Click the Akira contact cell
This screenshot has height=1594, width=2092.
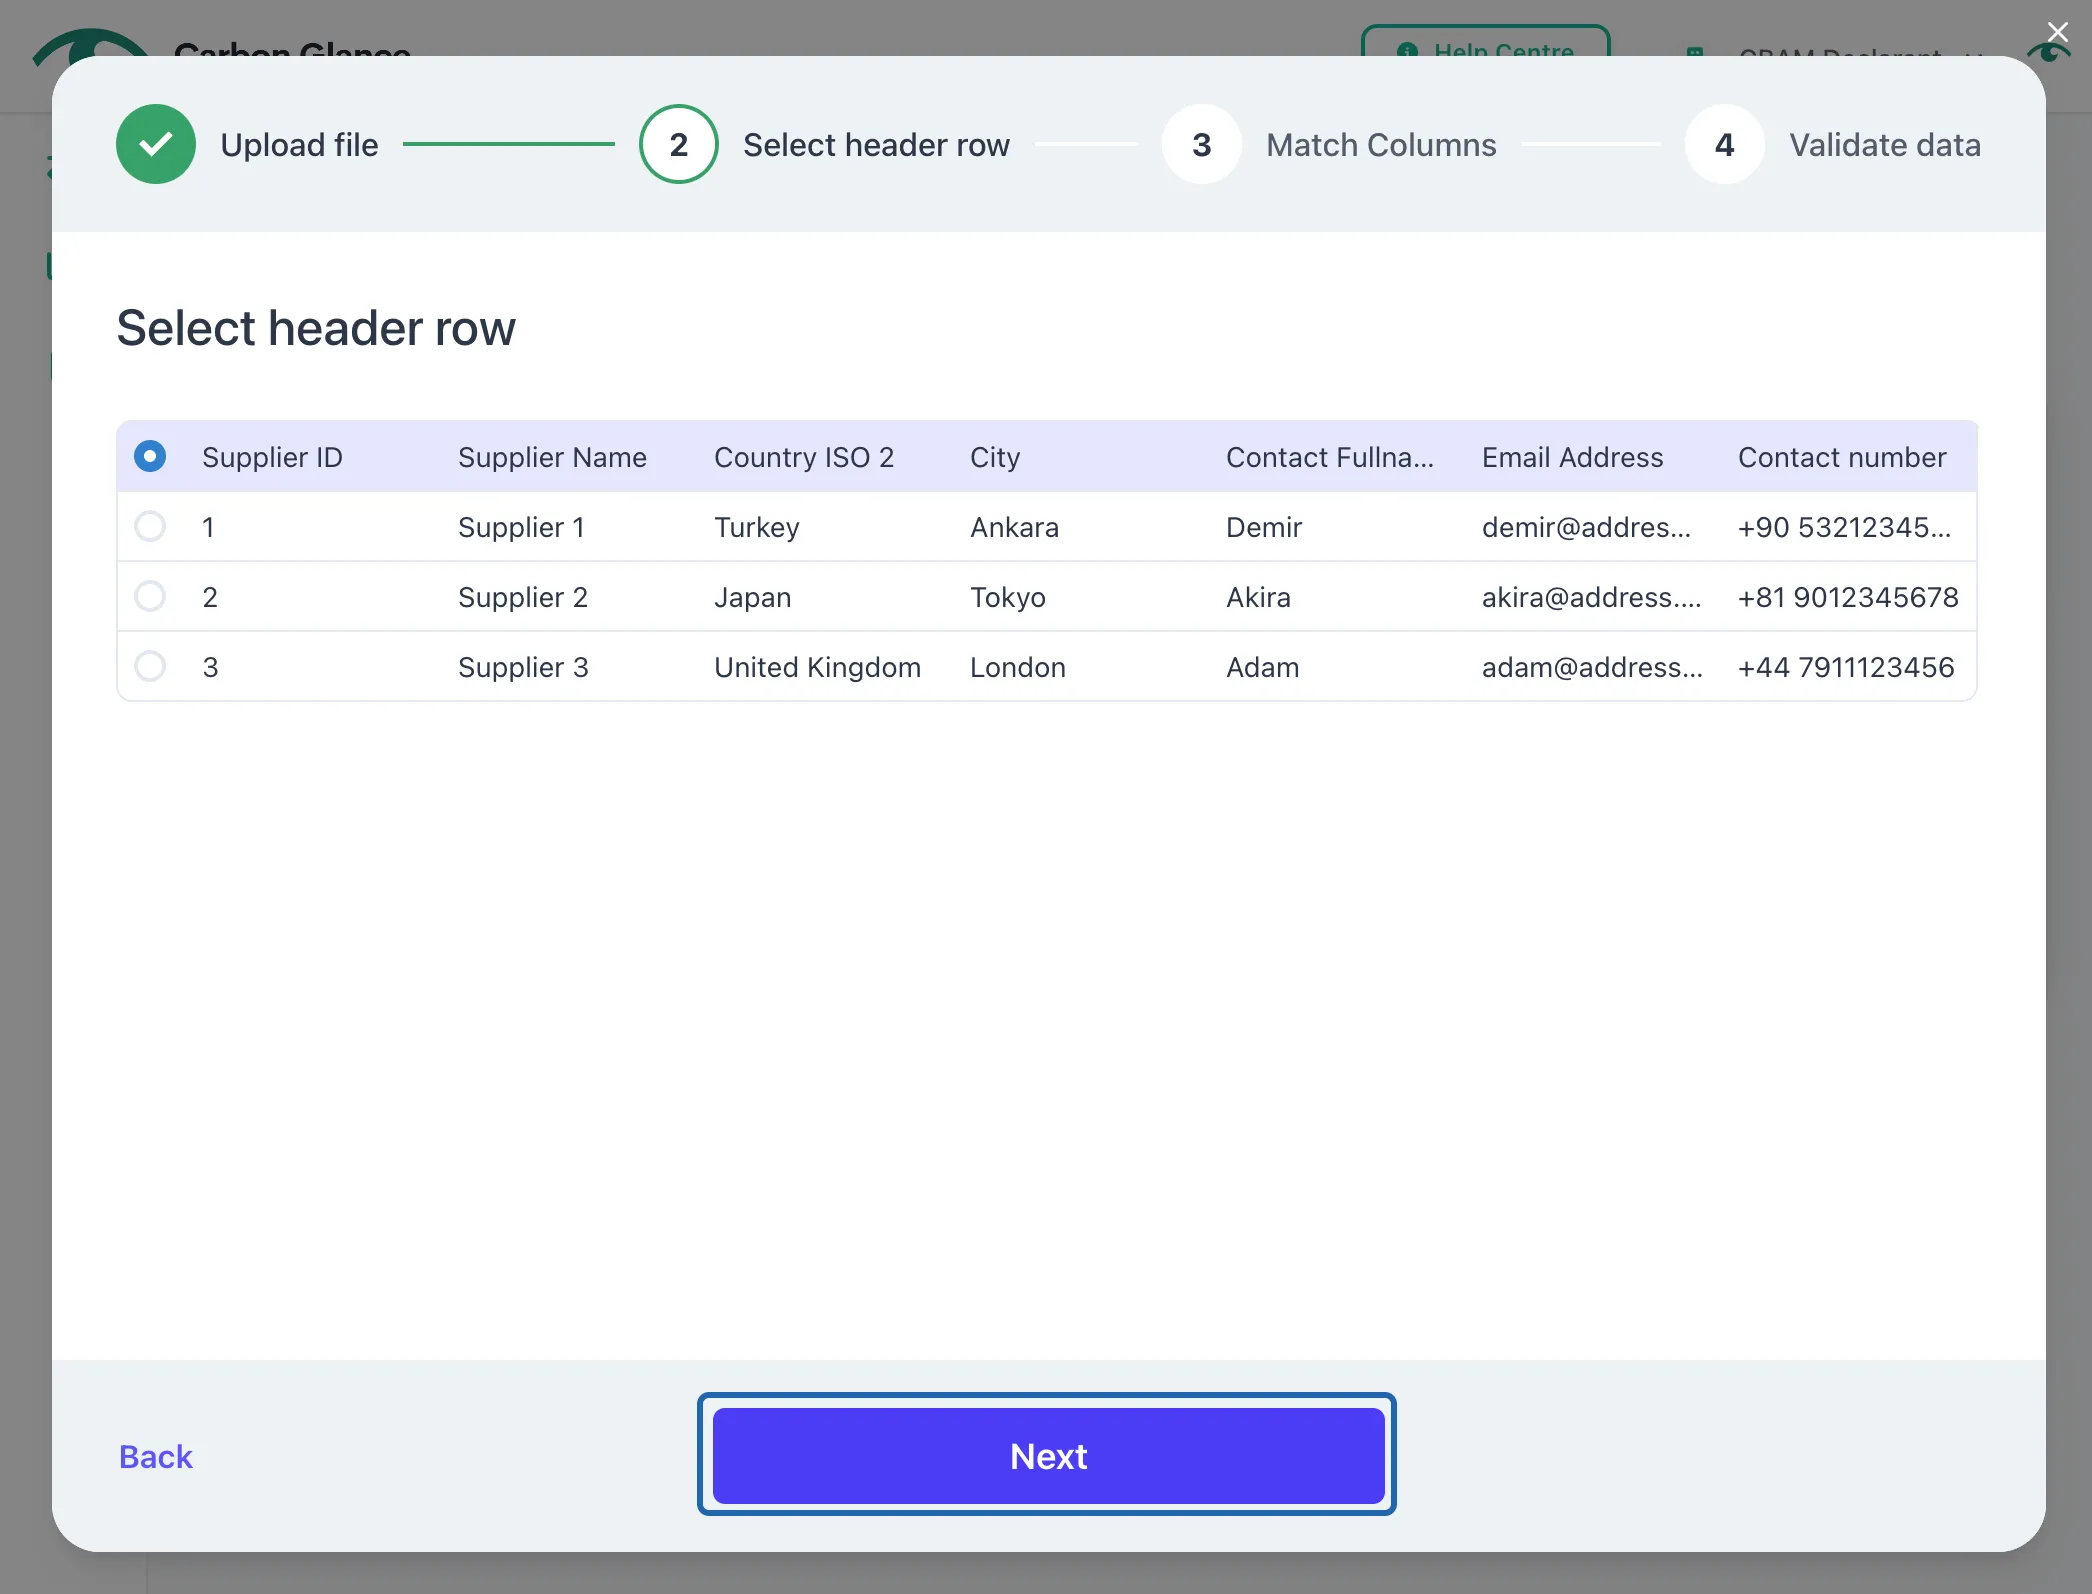[1258, 597]
